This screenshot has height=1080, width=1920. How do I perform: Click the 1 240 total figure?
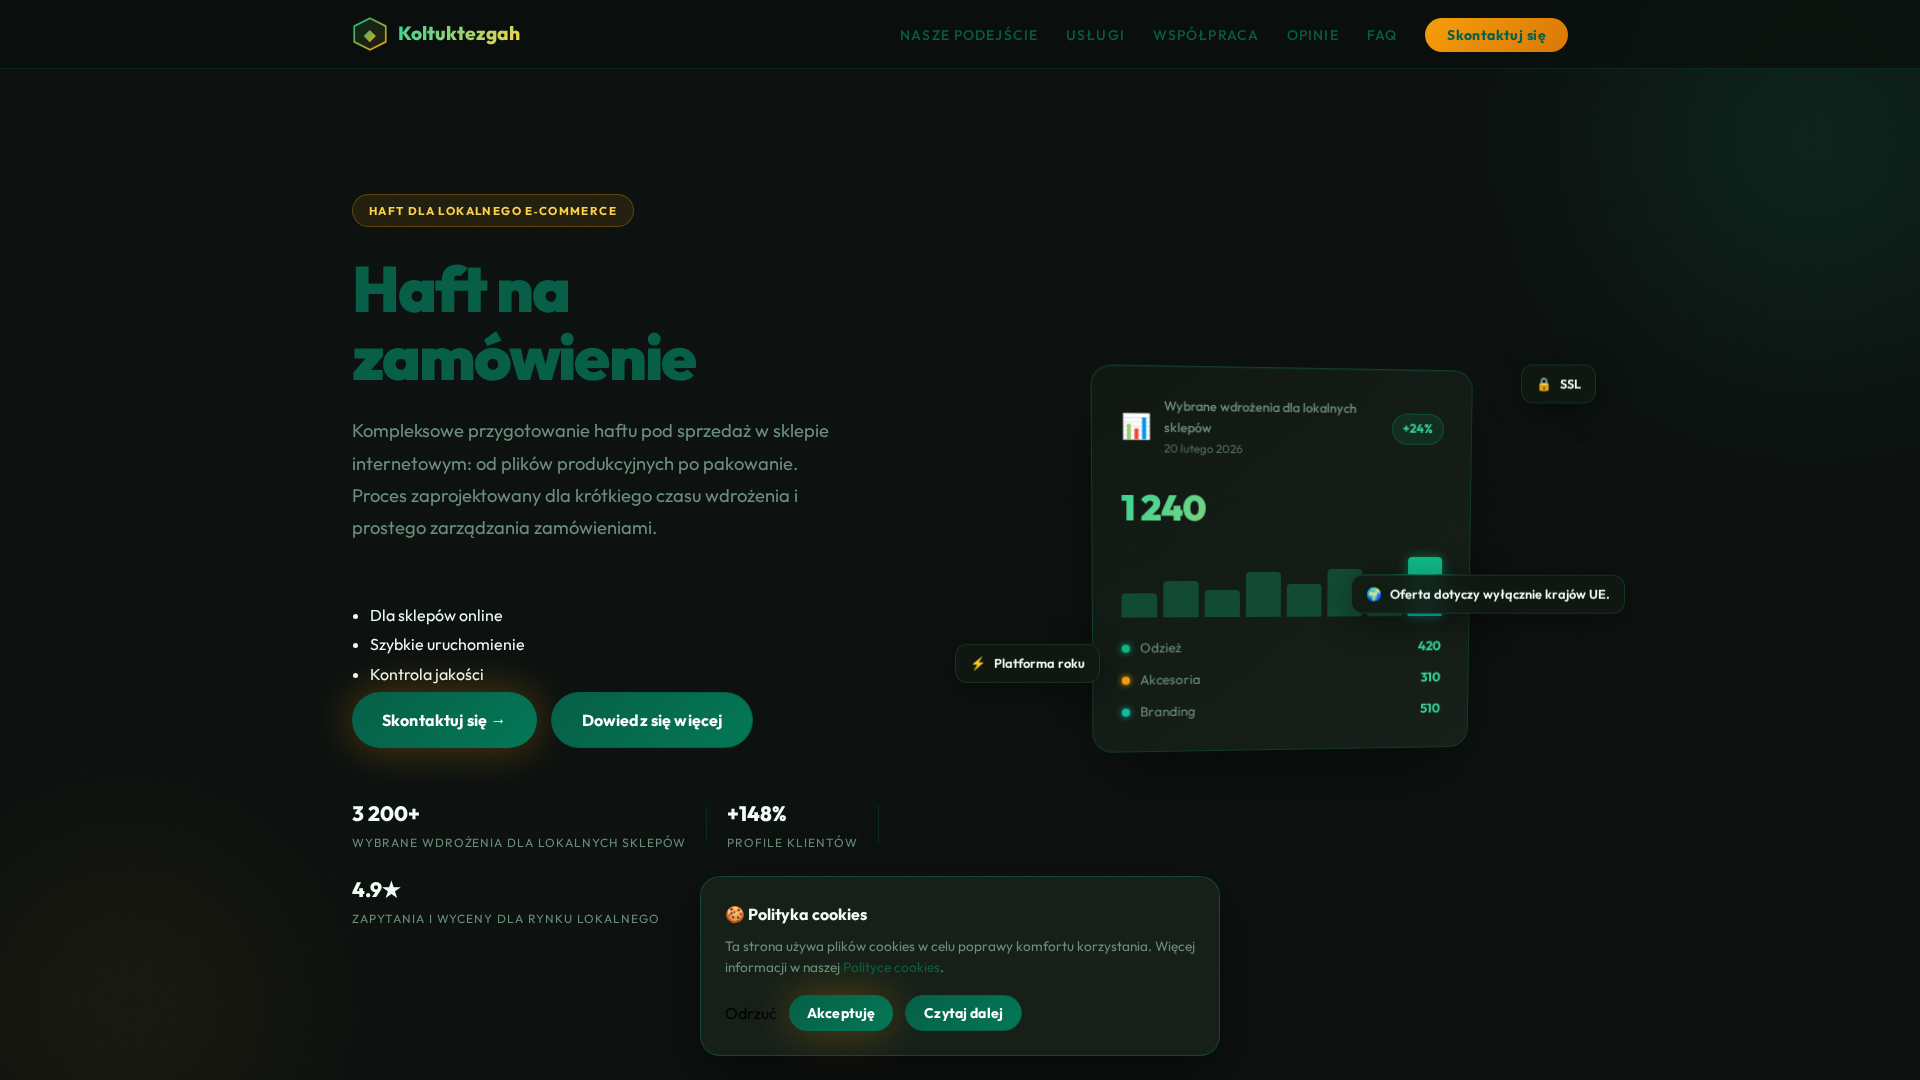(1163, 508)
